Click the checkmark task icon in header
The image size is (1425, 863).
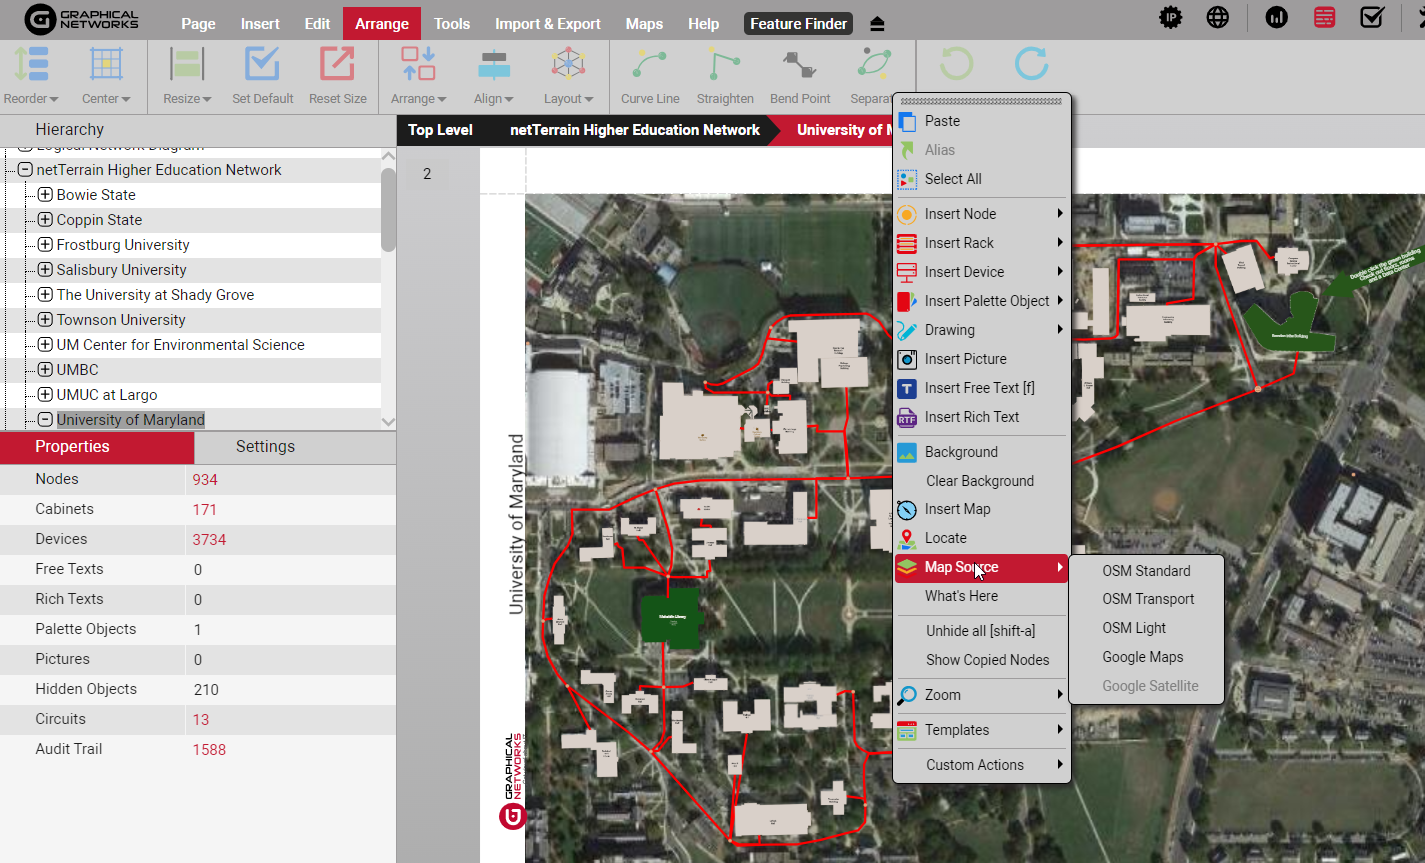pos(1372,17)
